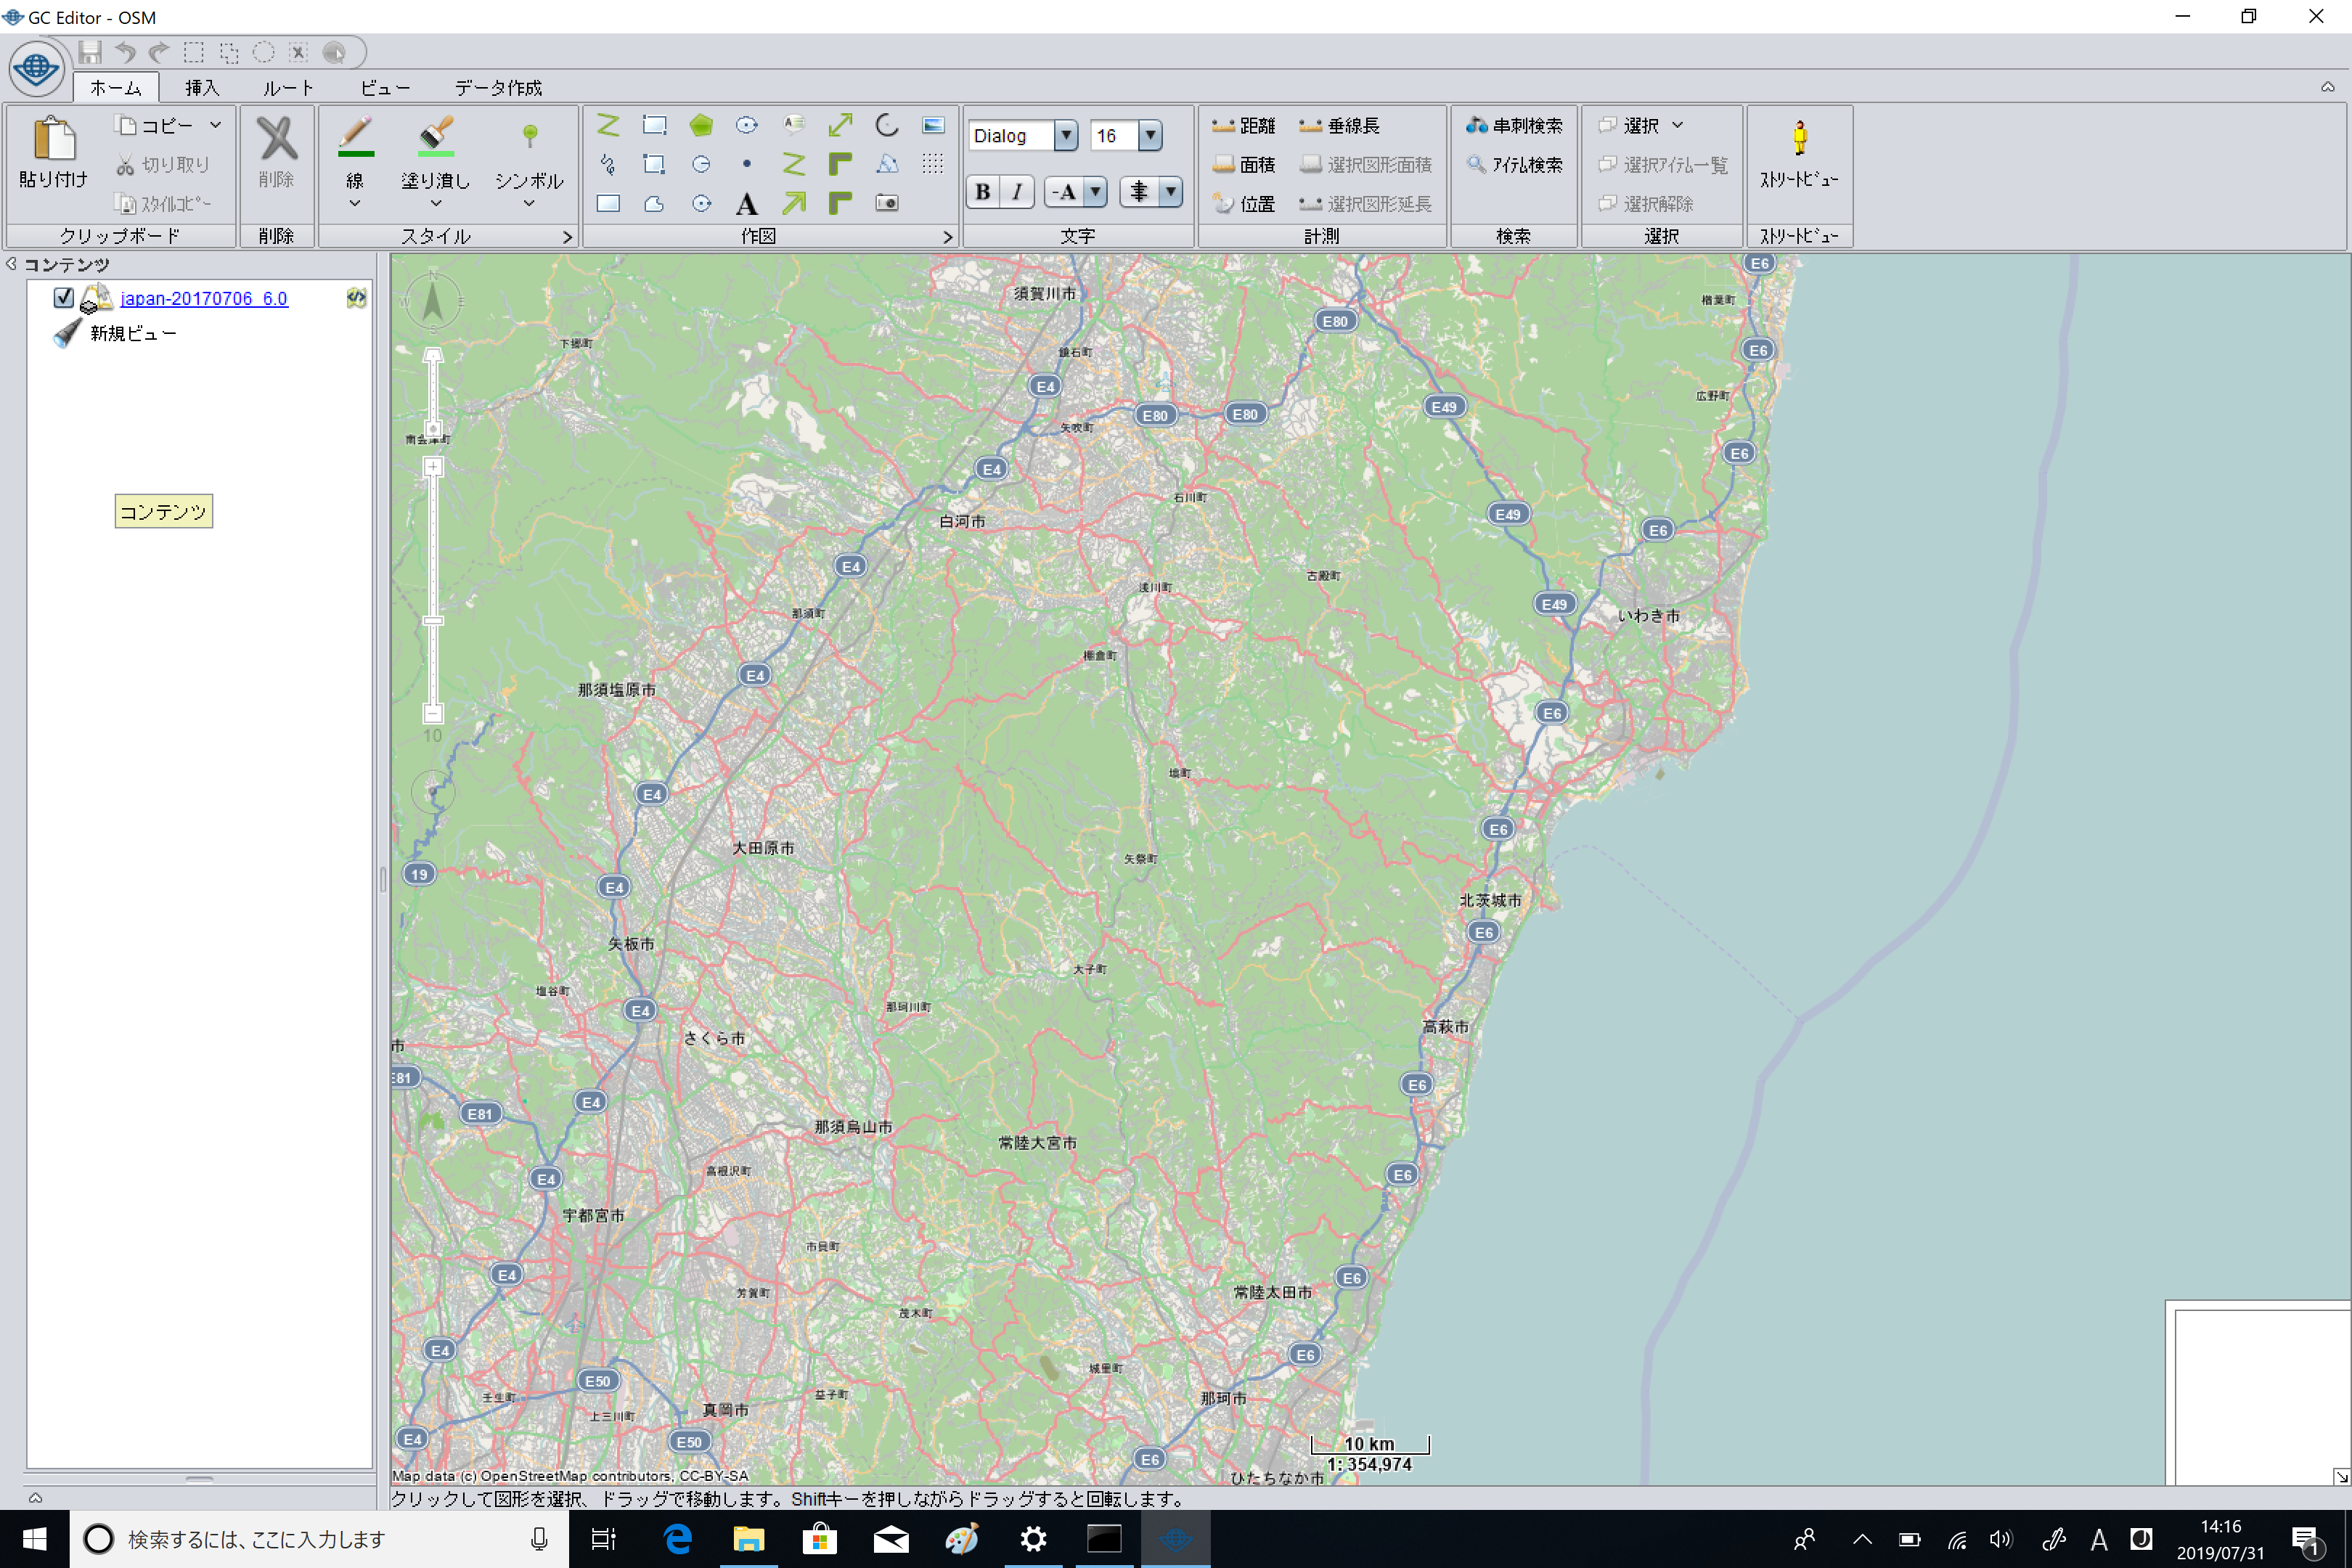
Task: Select the dotted grid tool icon
Action: point(932,164)
